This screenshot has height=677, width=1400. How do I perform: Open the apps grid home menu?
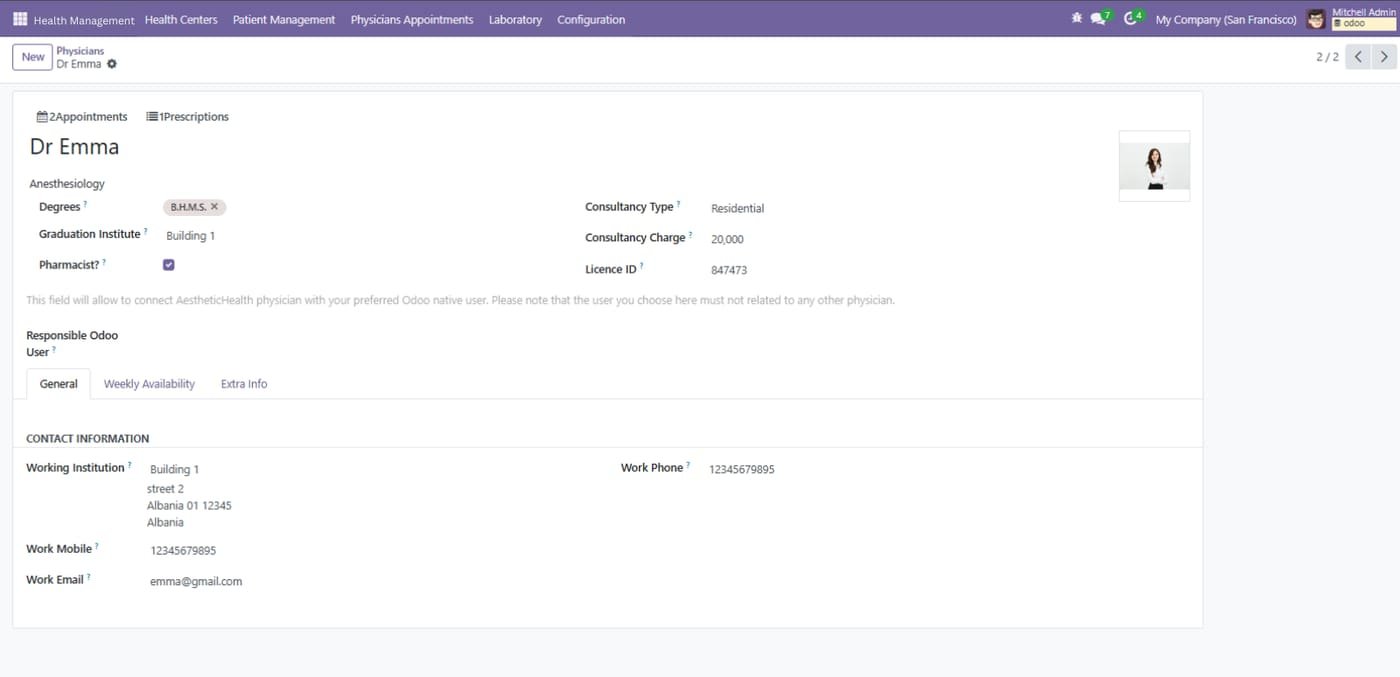[20, 19]
